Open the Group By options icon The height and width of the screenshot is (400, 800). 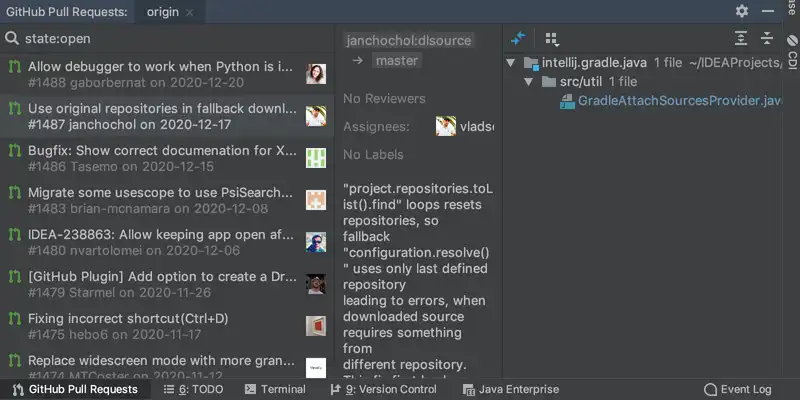(551, 39)
